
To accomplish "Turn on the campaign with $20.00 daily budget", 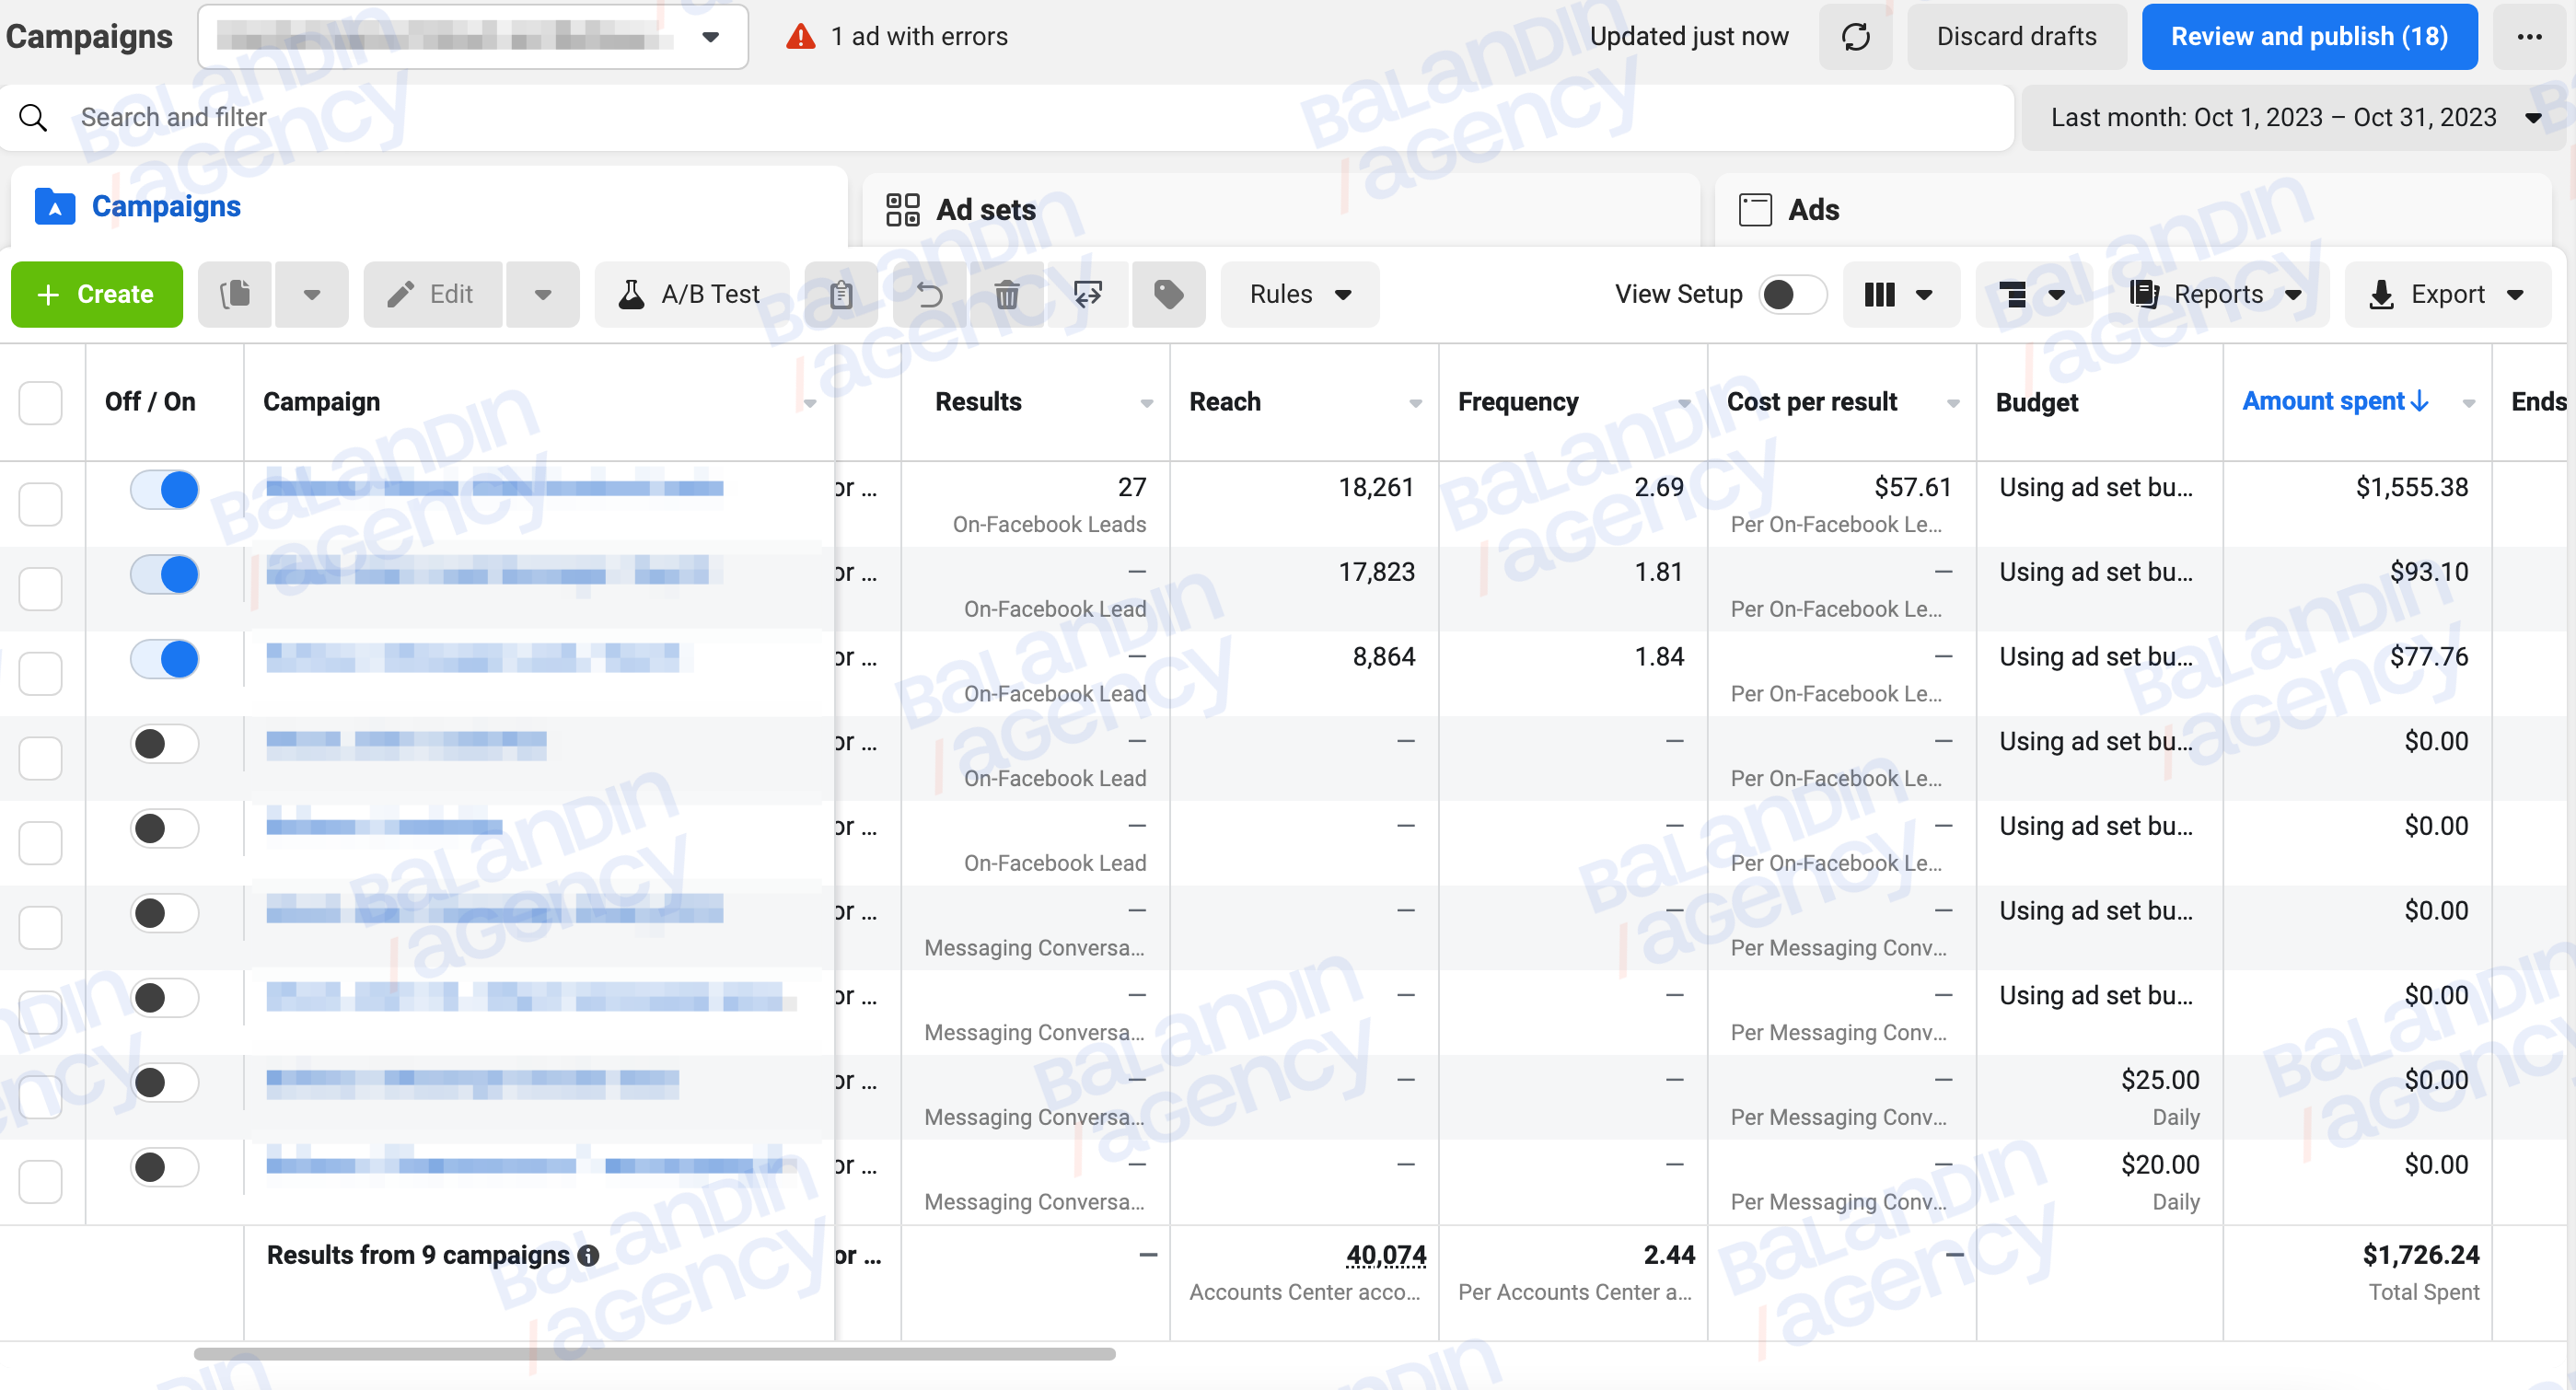I will coord(165,1167).
